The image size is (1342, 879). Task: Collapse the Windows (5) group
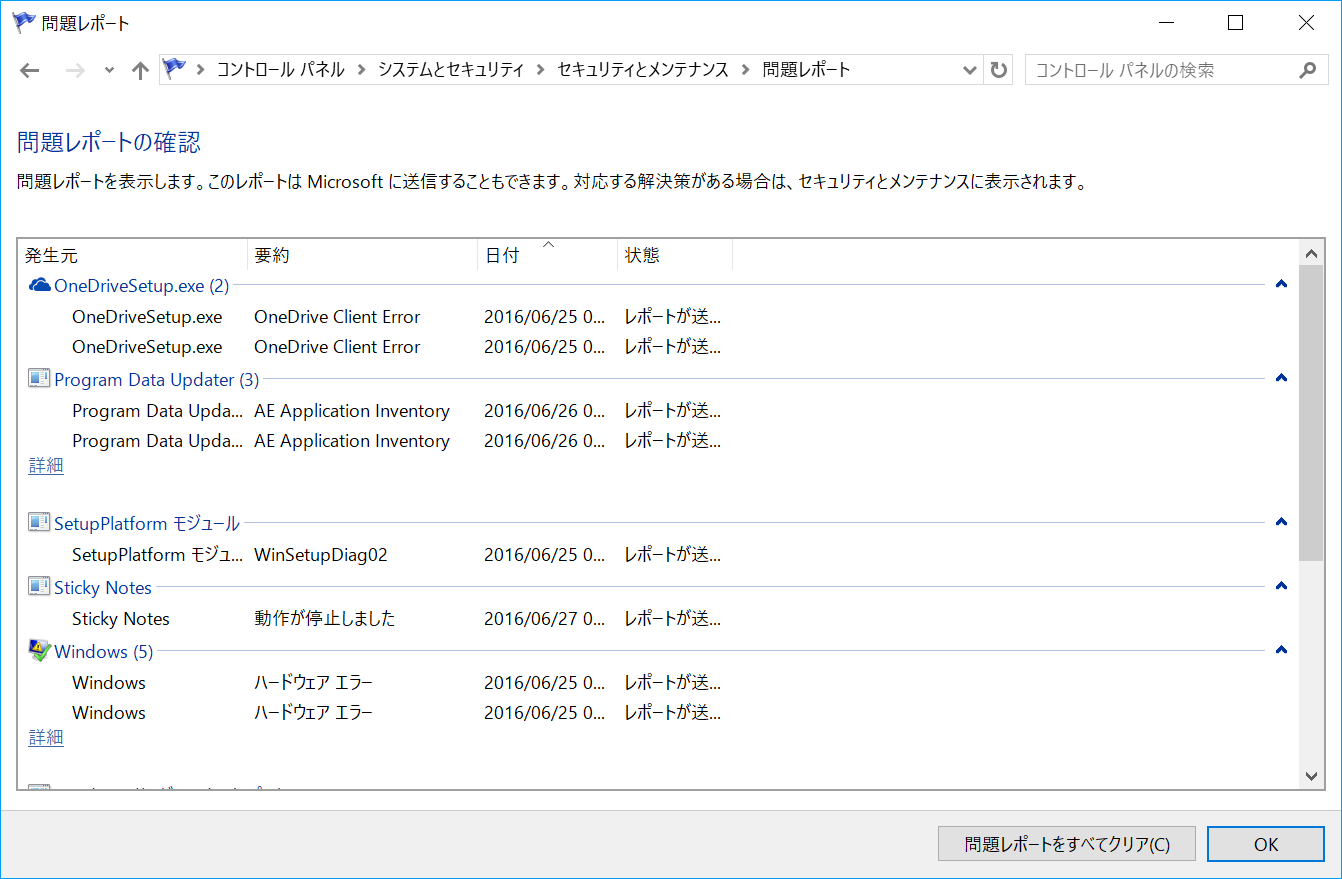pyautogui.click(x=1281, y=650)
